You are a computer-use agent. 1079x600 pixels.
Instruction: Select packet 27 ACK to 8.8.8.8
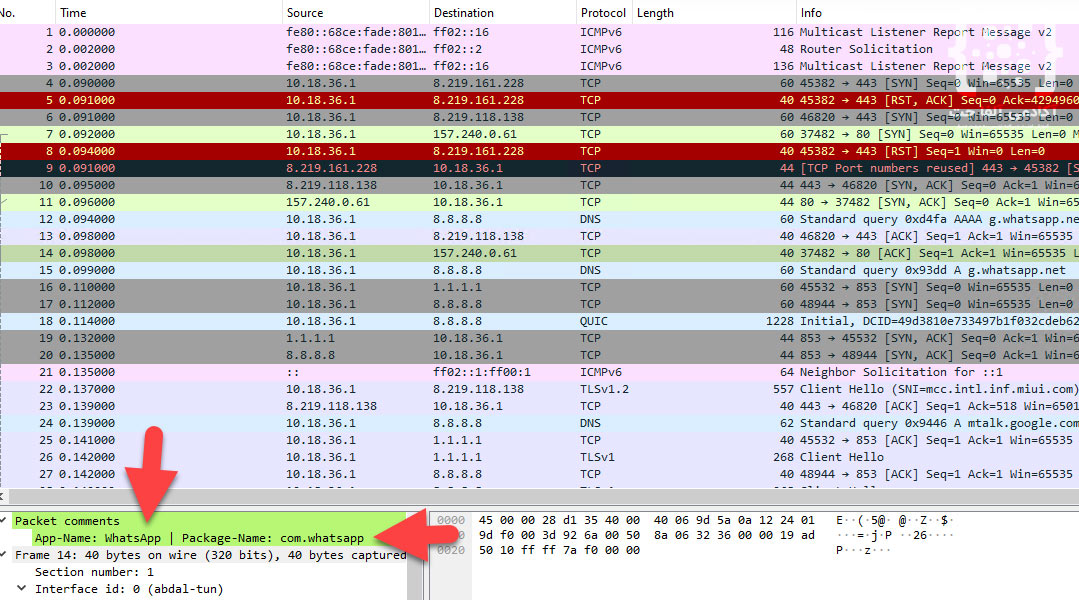tap(540, 474)
